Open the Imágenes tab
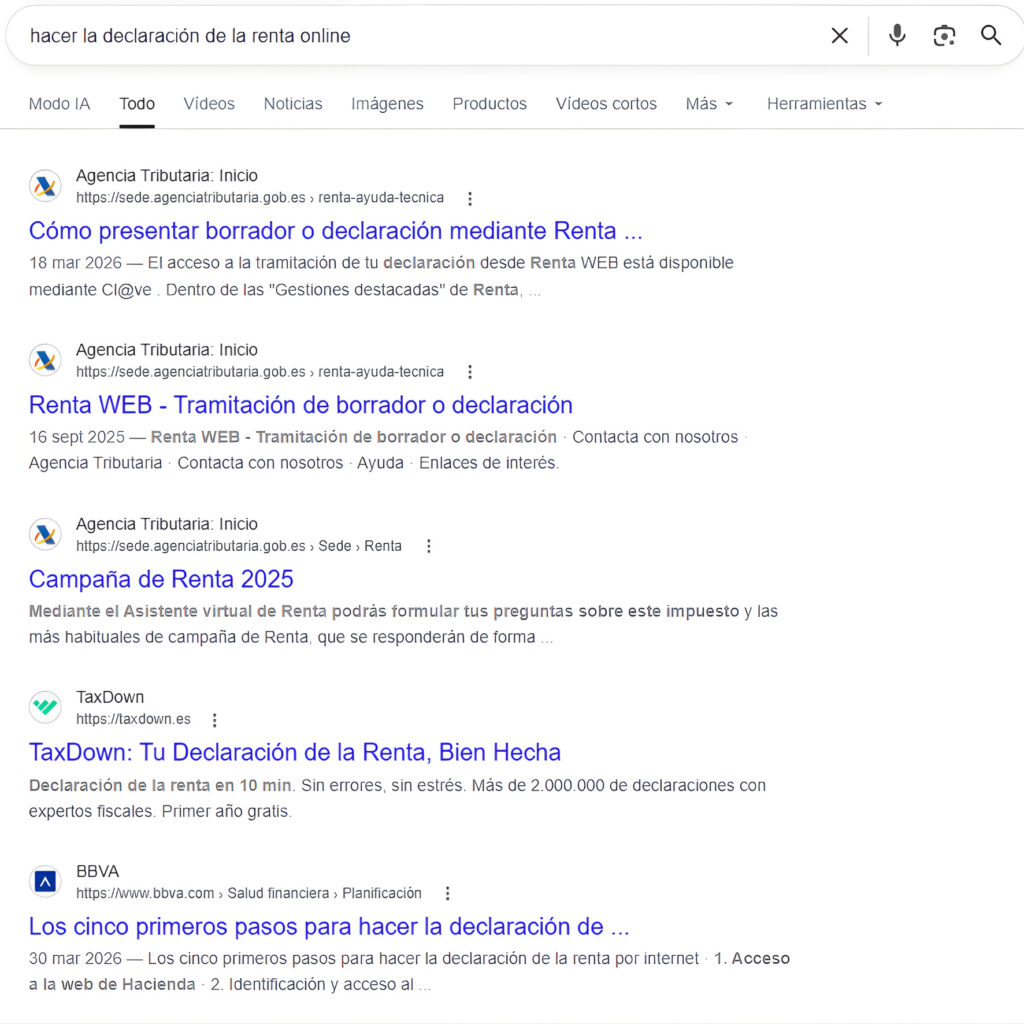Viewport: 1024px width, 1024px height. point(387,104)
